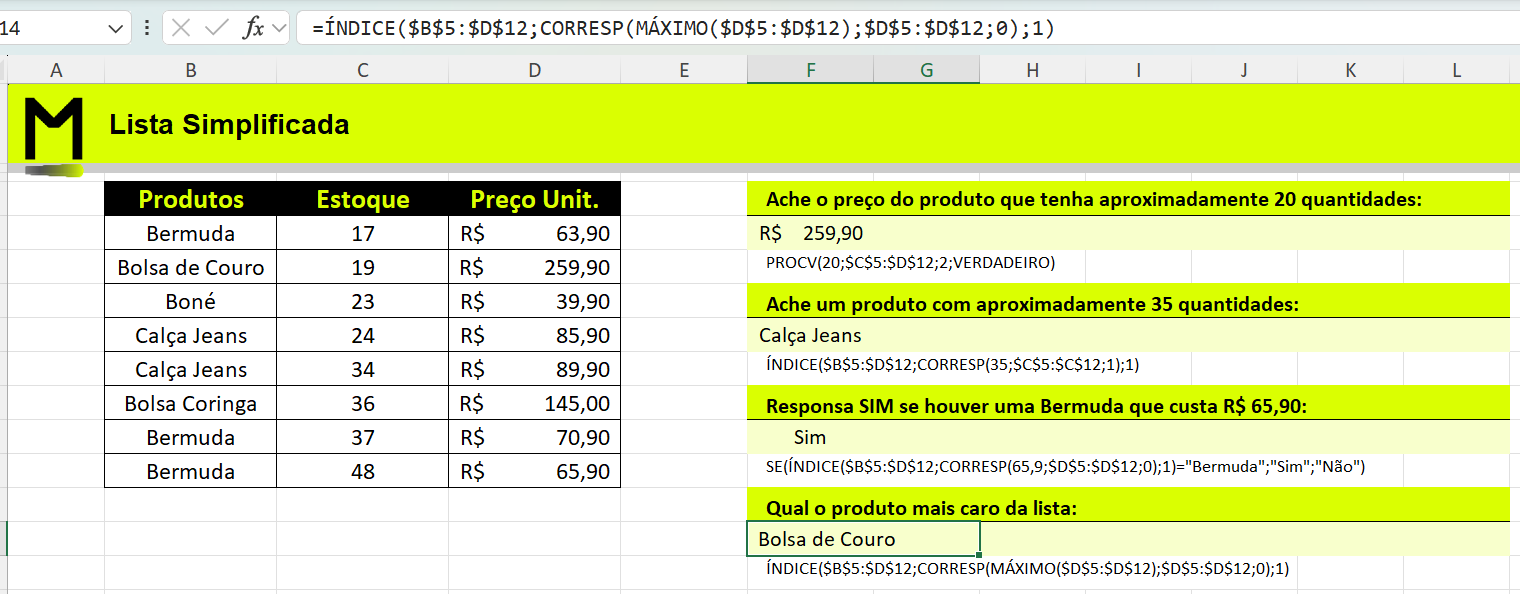The width and height of the screenshot is (1520, 594).
Task: Click the SE(ÍNDICE formula text cell
Action: coord(1066,467)
